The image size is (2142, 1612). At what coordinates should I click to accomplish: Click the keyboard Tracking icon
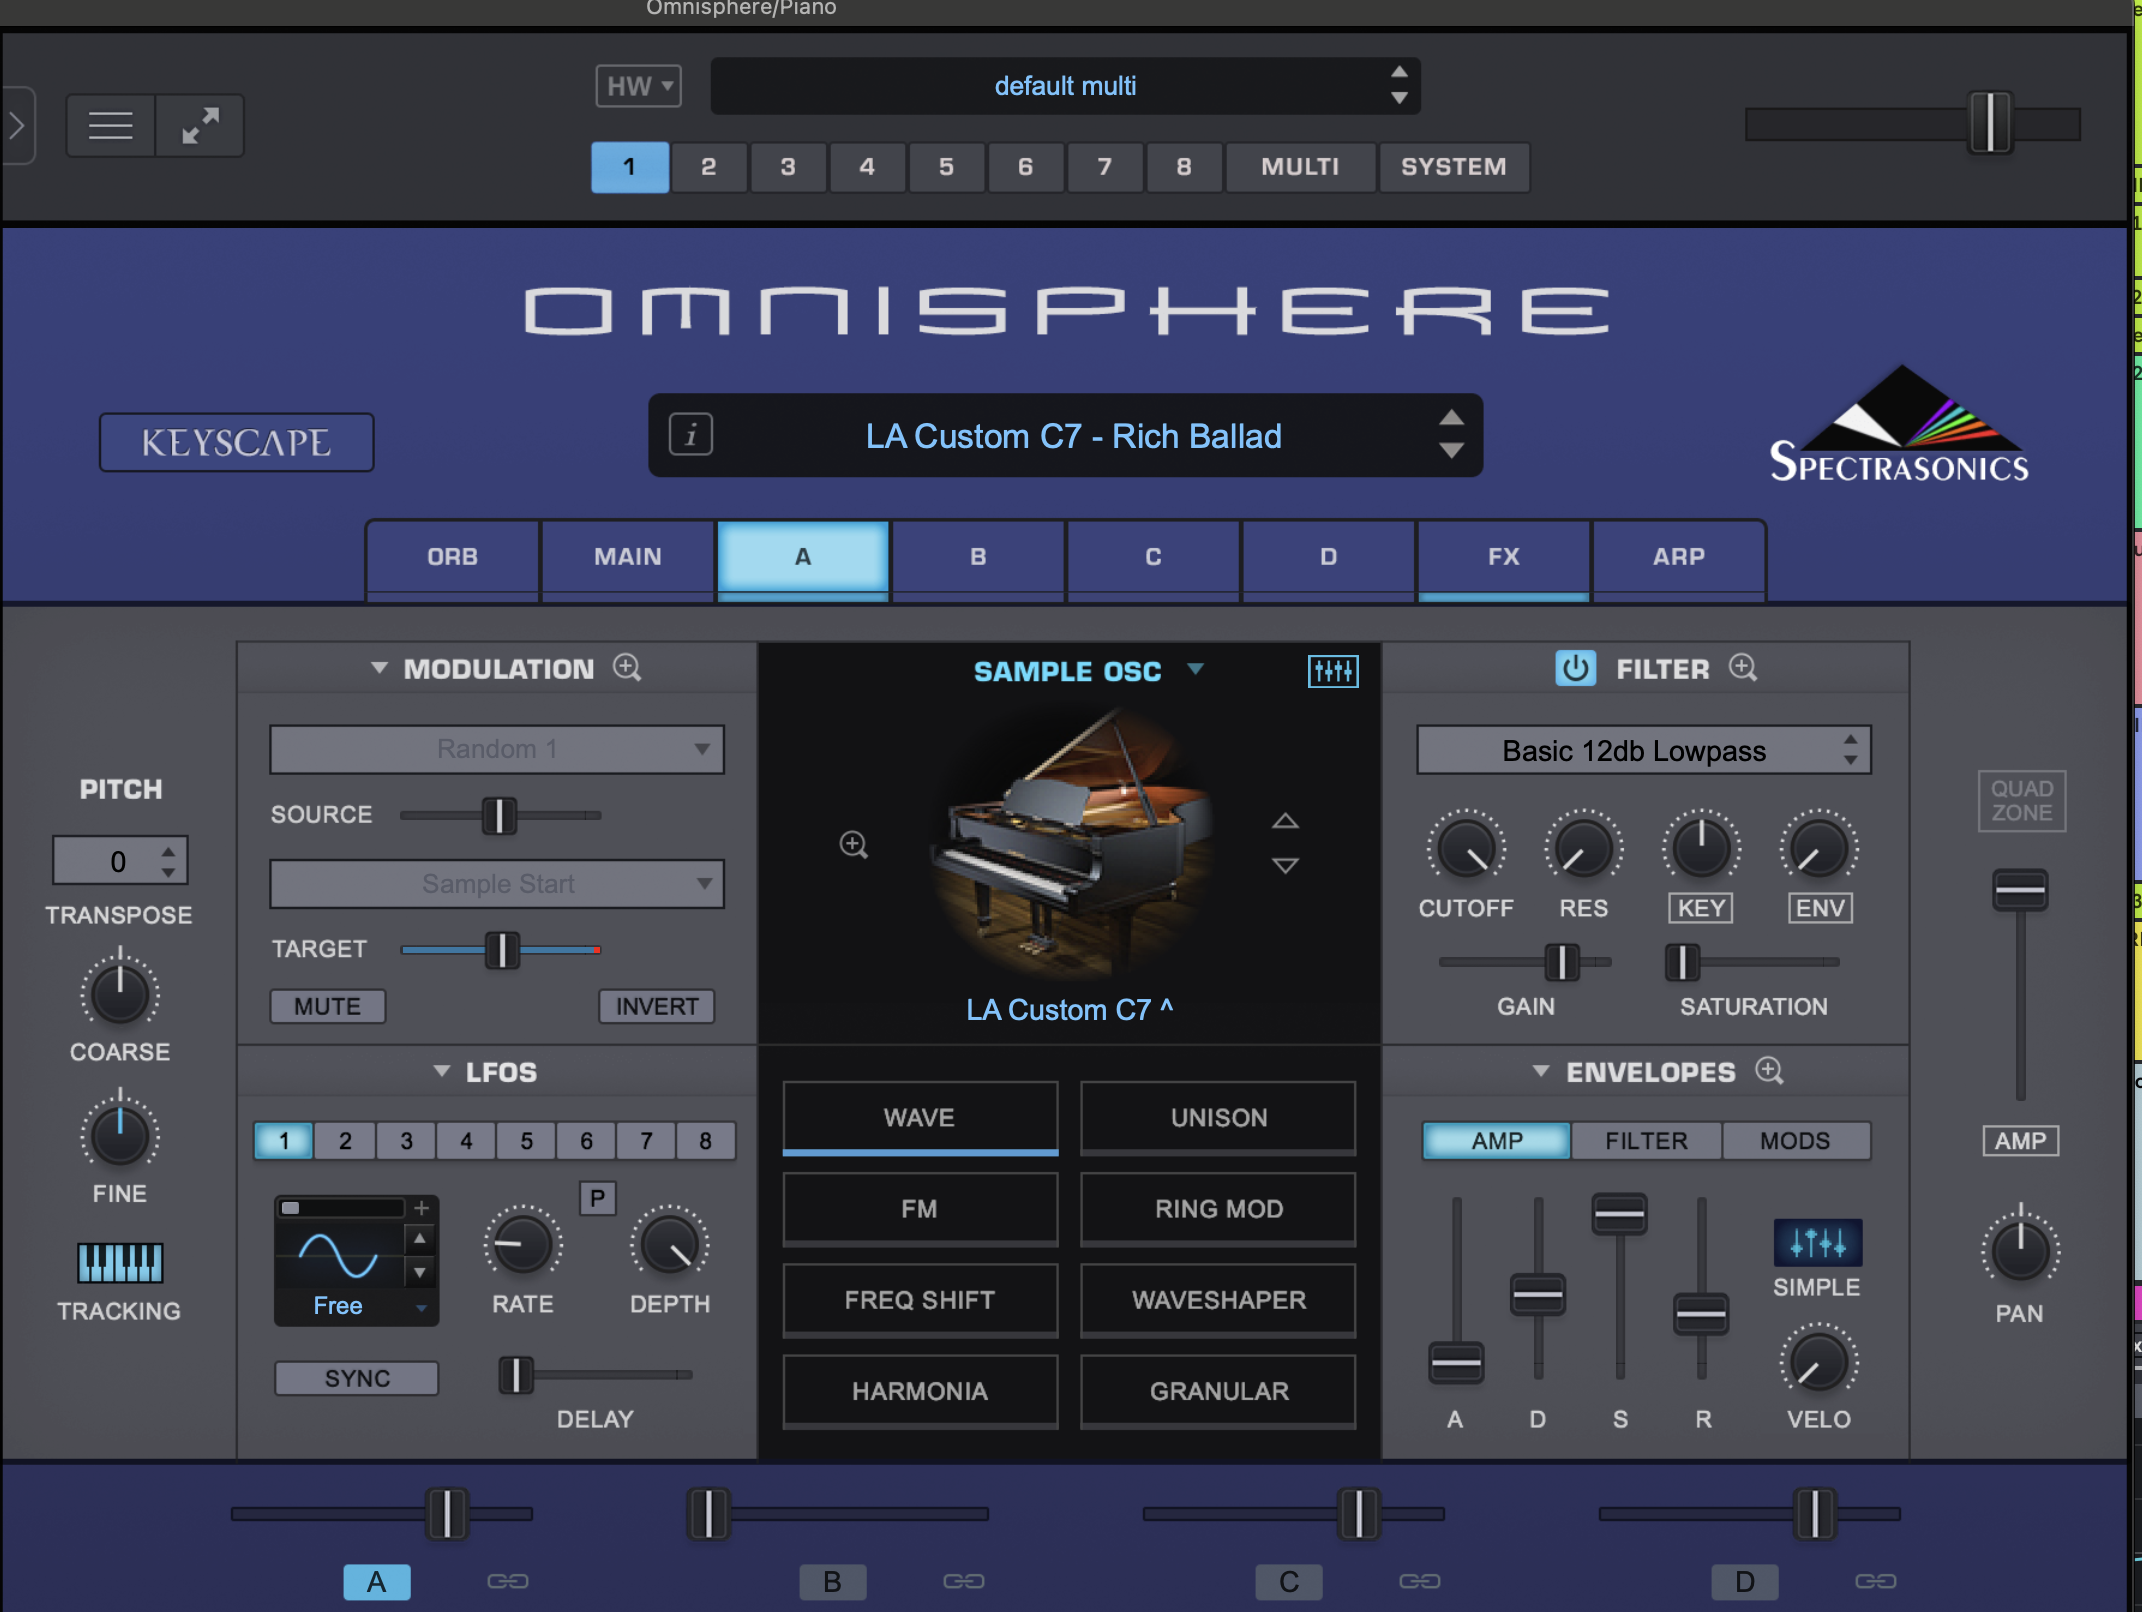coord(120,1263)
